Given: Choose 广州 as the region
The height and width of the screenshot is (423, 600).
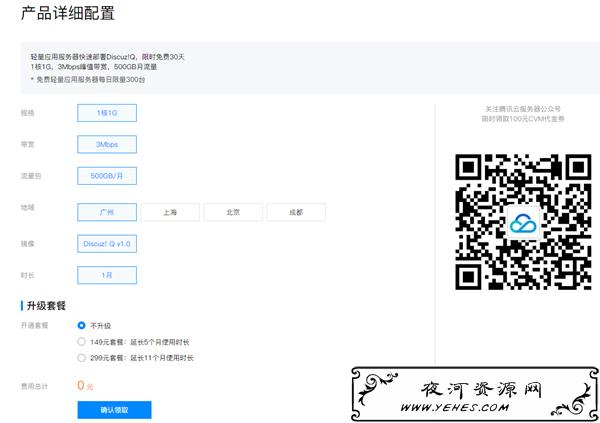Looking at the screenshot, I should (107, 212).
